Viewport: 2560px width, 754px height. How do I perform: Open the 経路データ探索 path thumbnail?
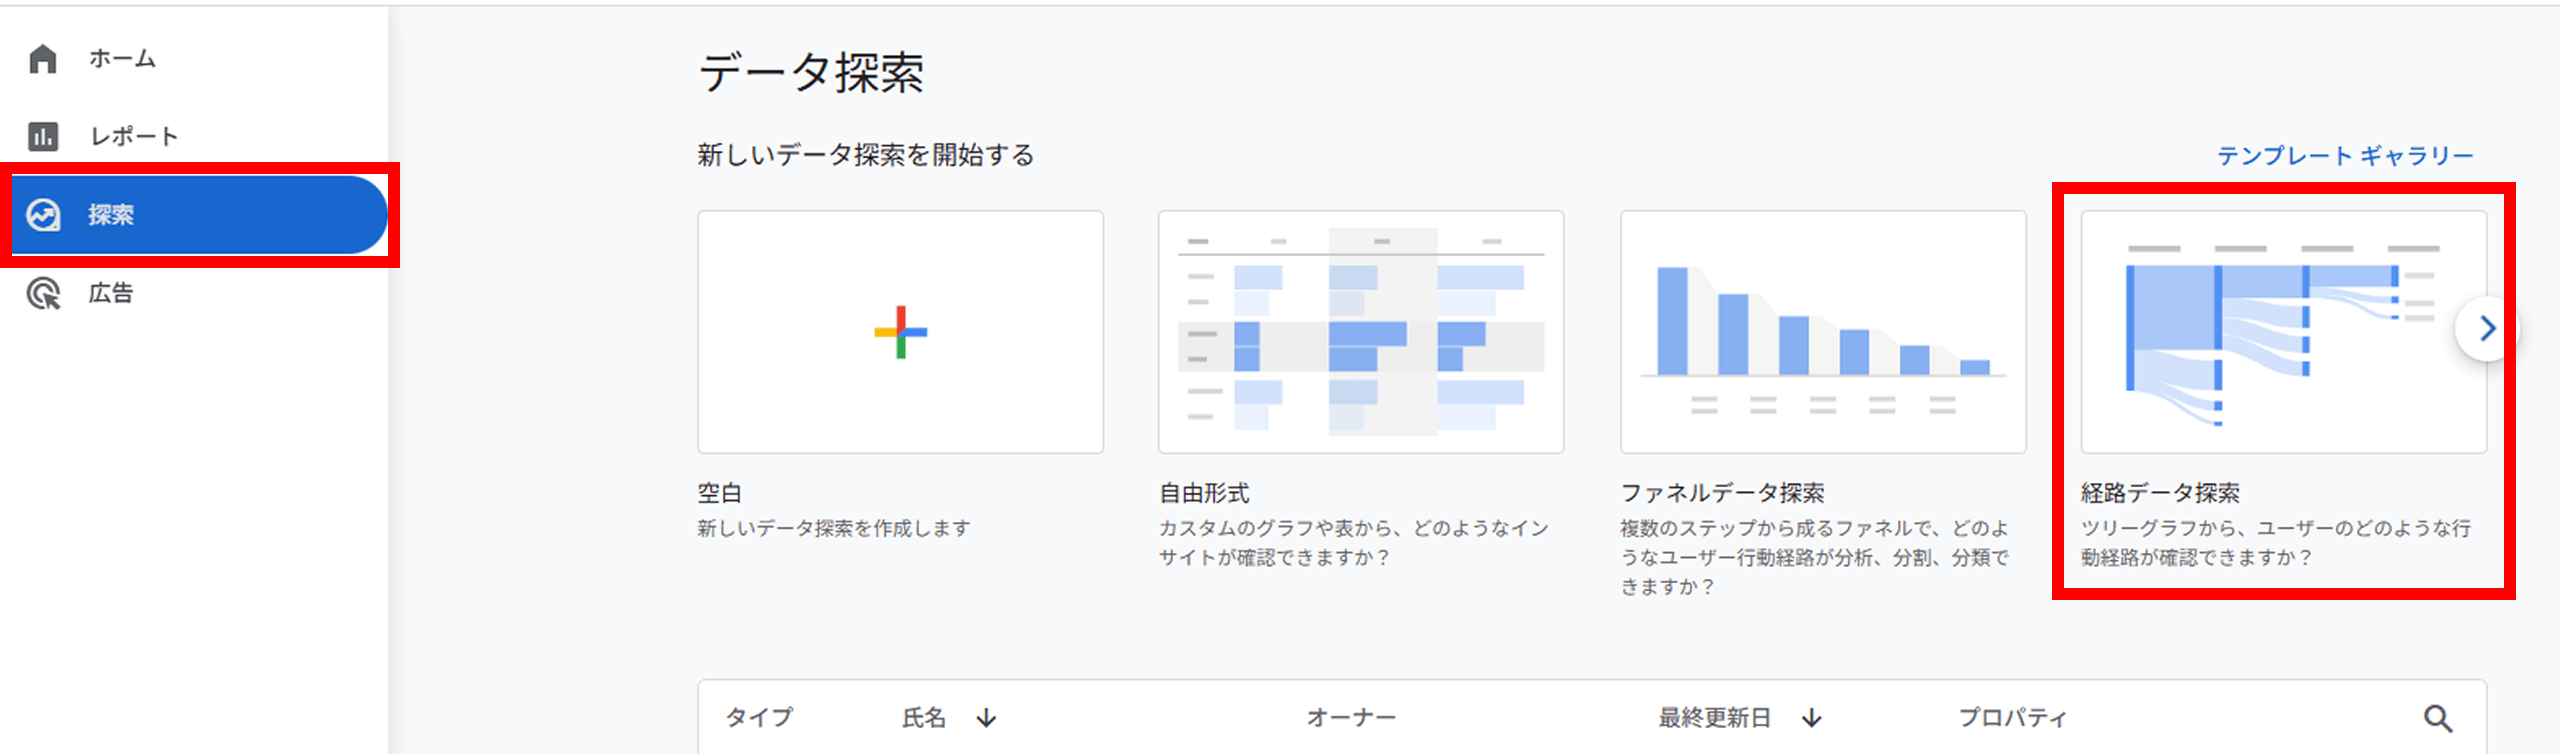point(2284,332)
